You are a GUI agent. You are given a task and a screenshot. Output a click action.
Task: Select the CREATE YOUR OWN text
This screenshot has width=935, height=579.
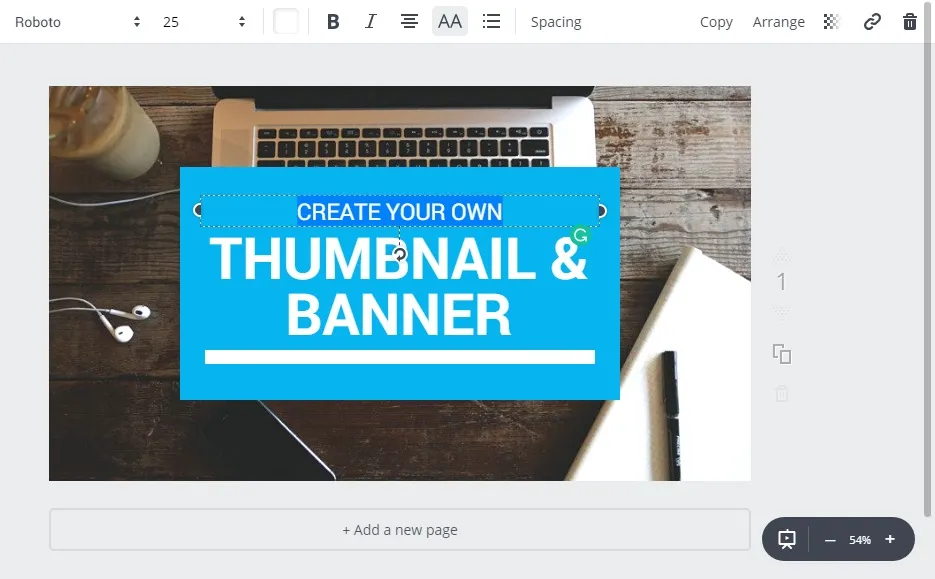coord(400,212)
